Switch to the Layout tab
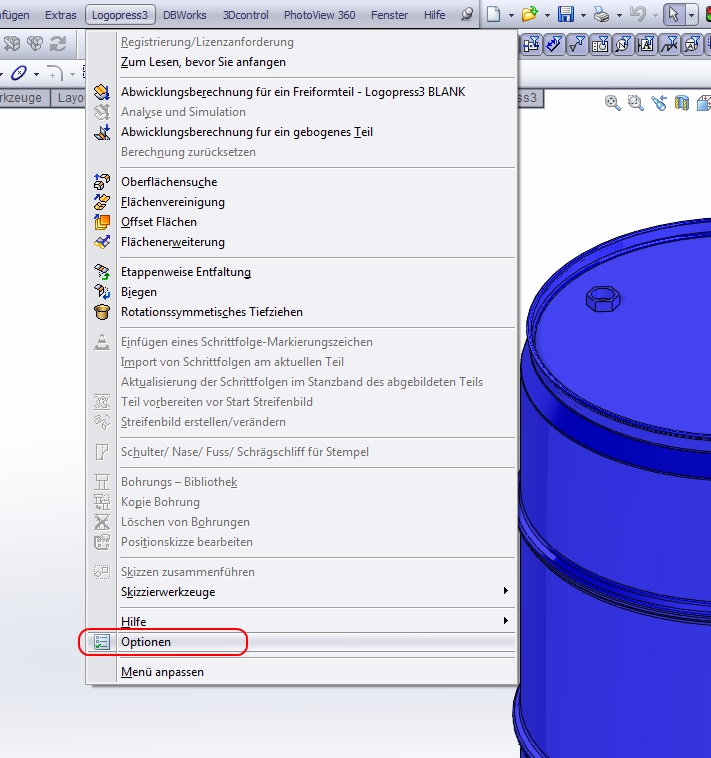The width and height of the screenshot is (711, 758). [69, 98]
